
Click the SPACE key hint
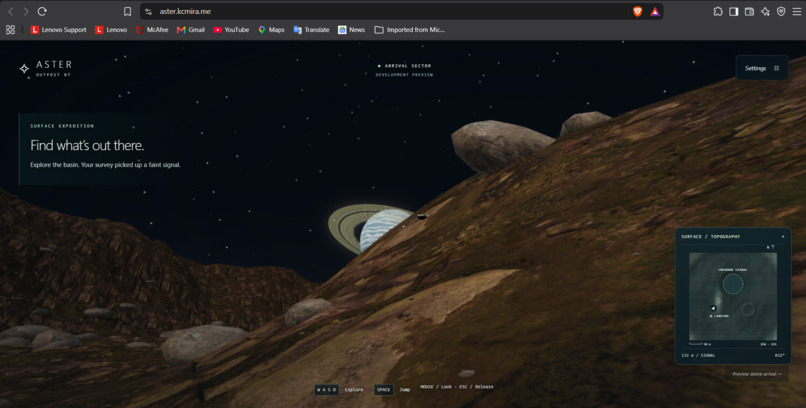coord(383,390)
